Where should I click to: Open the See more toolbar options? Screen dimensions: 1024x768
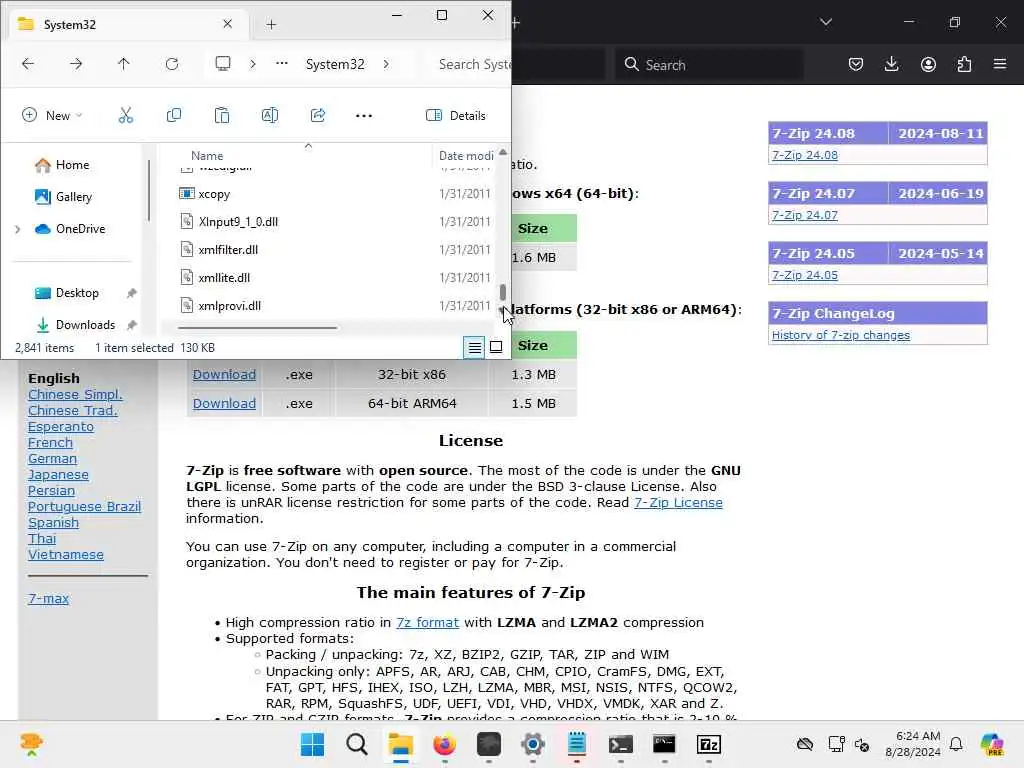[x=364, y=116]
